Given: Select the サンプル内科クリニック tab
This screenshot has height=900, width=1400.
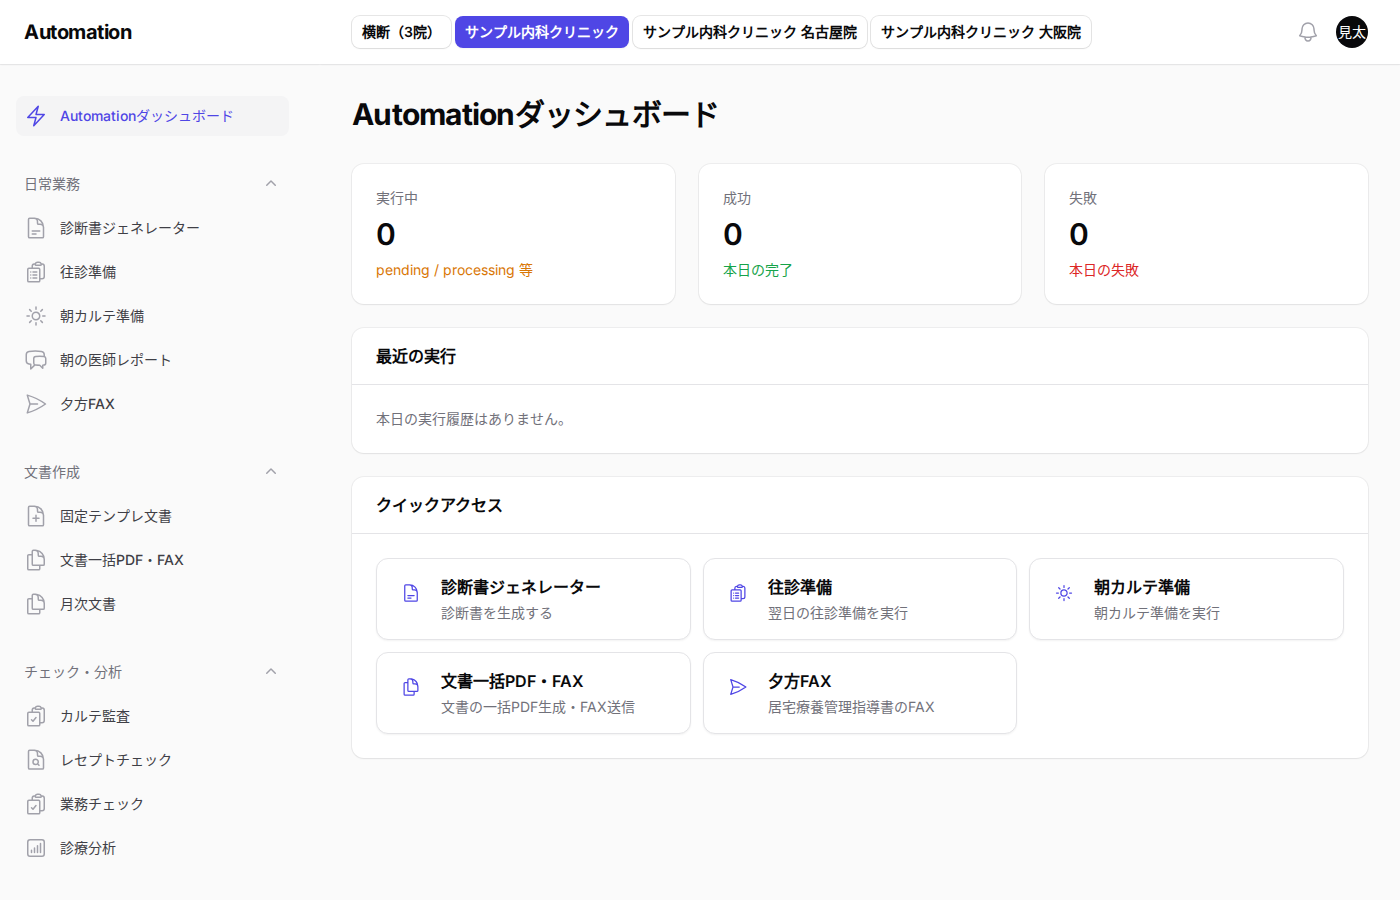Looking at the screenshot, I should point(542,32).
